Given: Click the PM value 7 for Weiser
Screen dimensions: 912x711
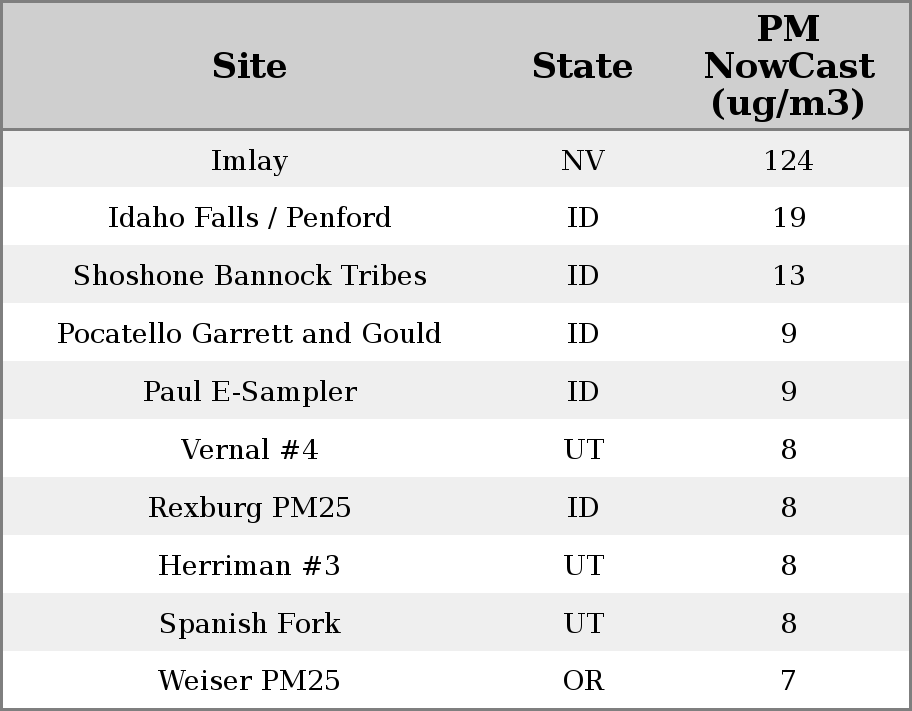Looking at the screenshot, I should (788, 681).
